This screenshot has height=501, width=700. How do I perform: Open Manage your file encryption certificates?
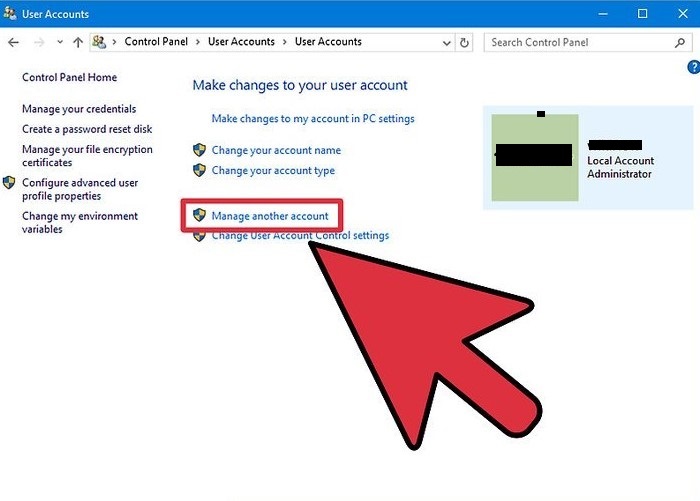(88, 156)
